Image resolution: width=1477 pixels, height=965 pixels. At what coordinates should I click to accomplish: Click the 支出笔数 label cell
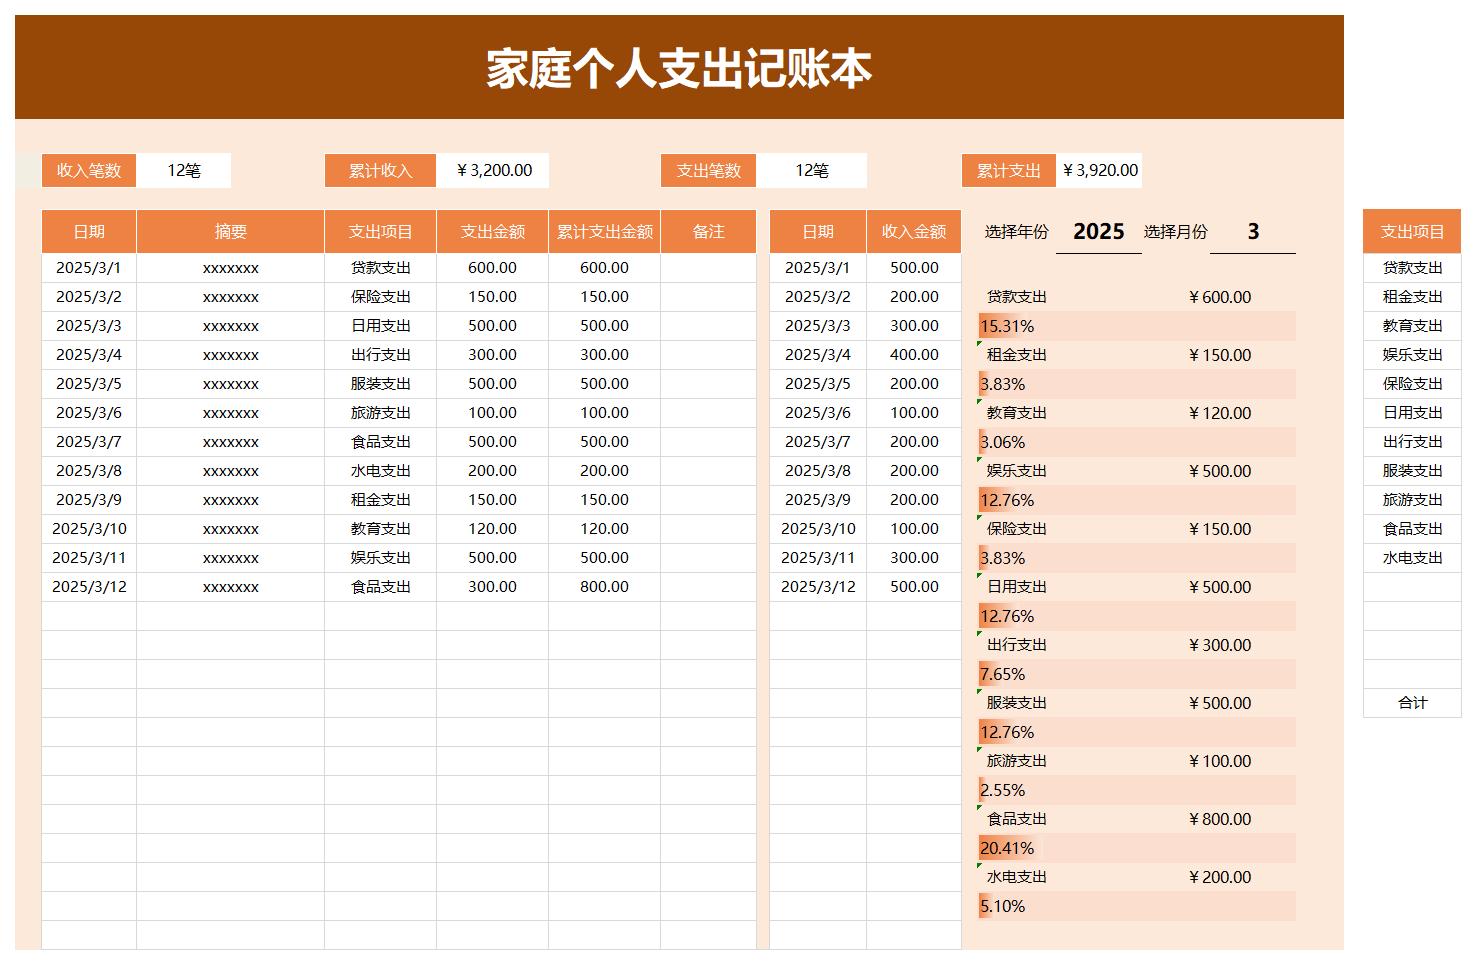[x=709, y=170]
